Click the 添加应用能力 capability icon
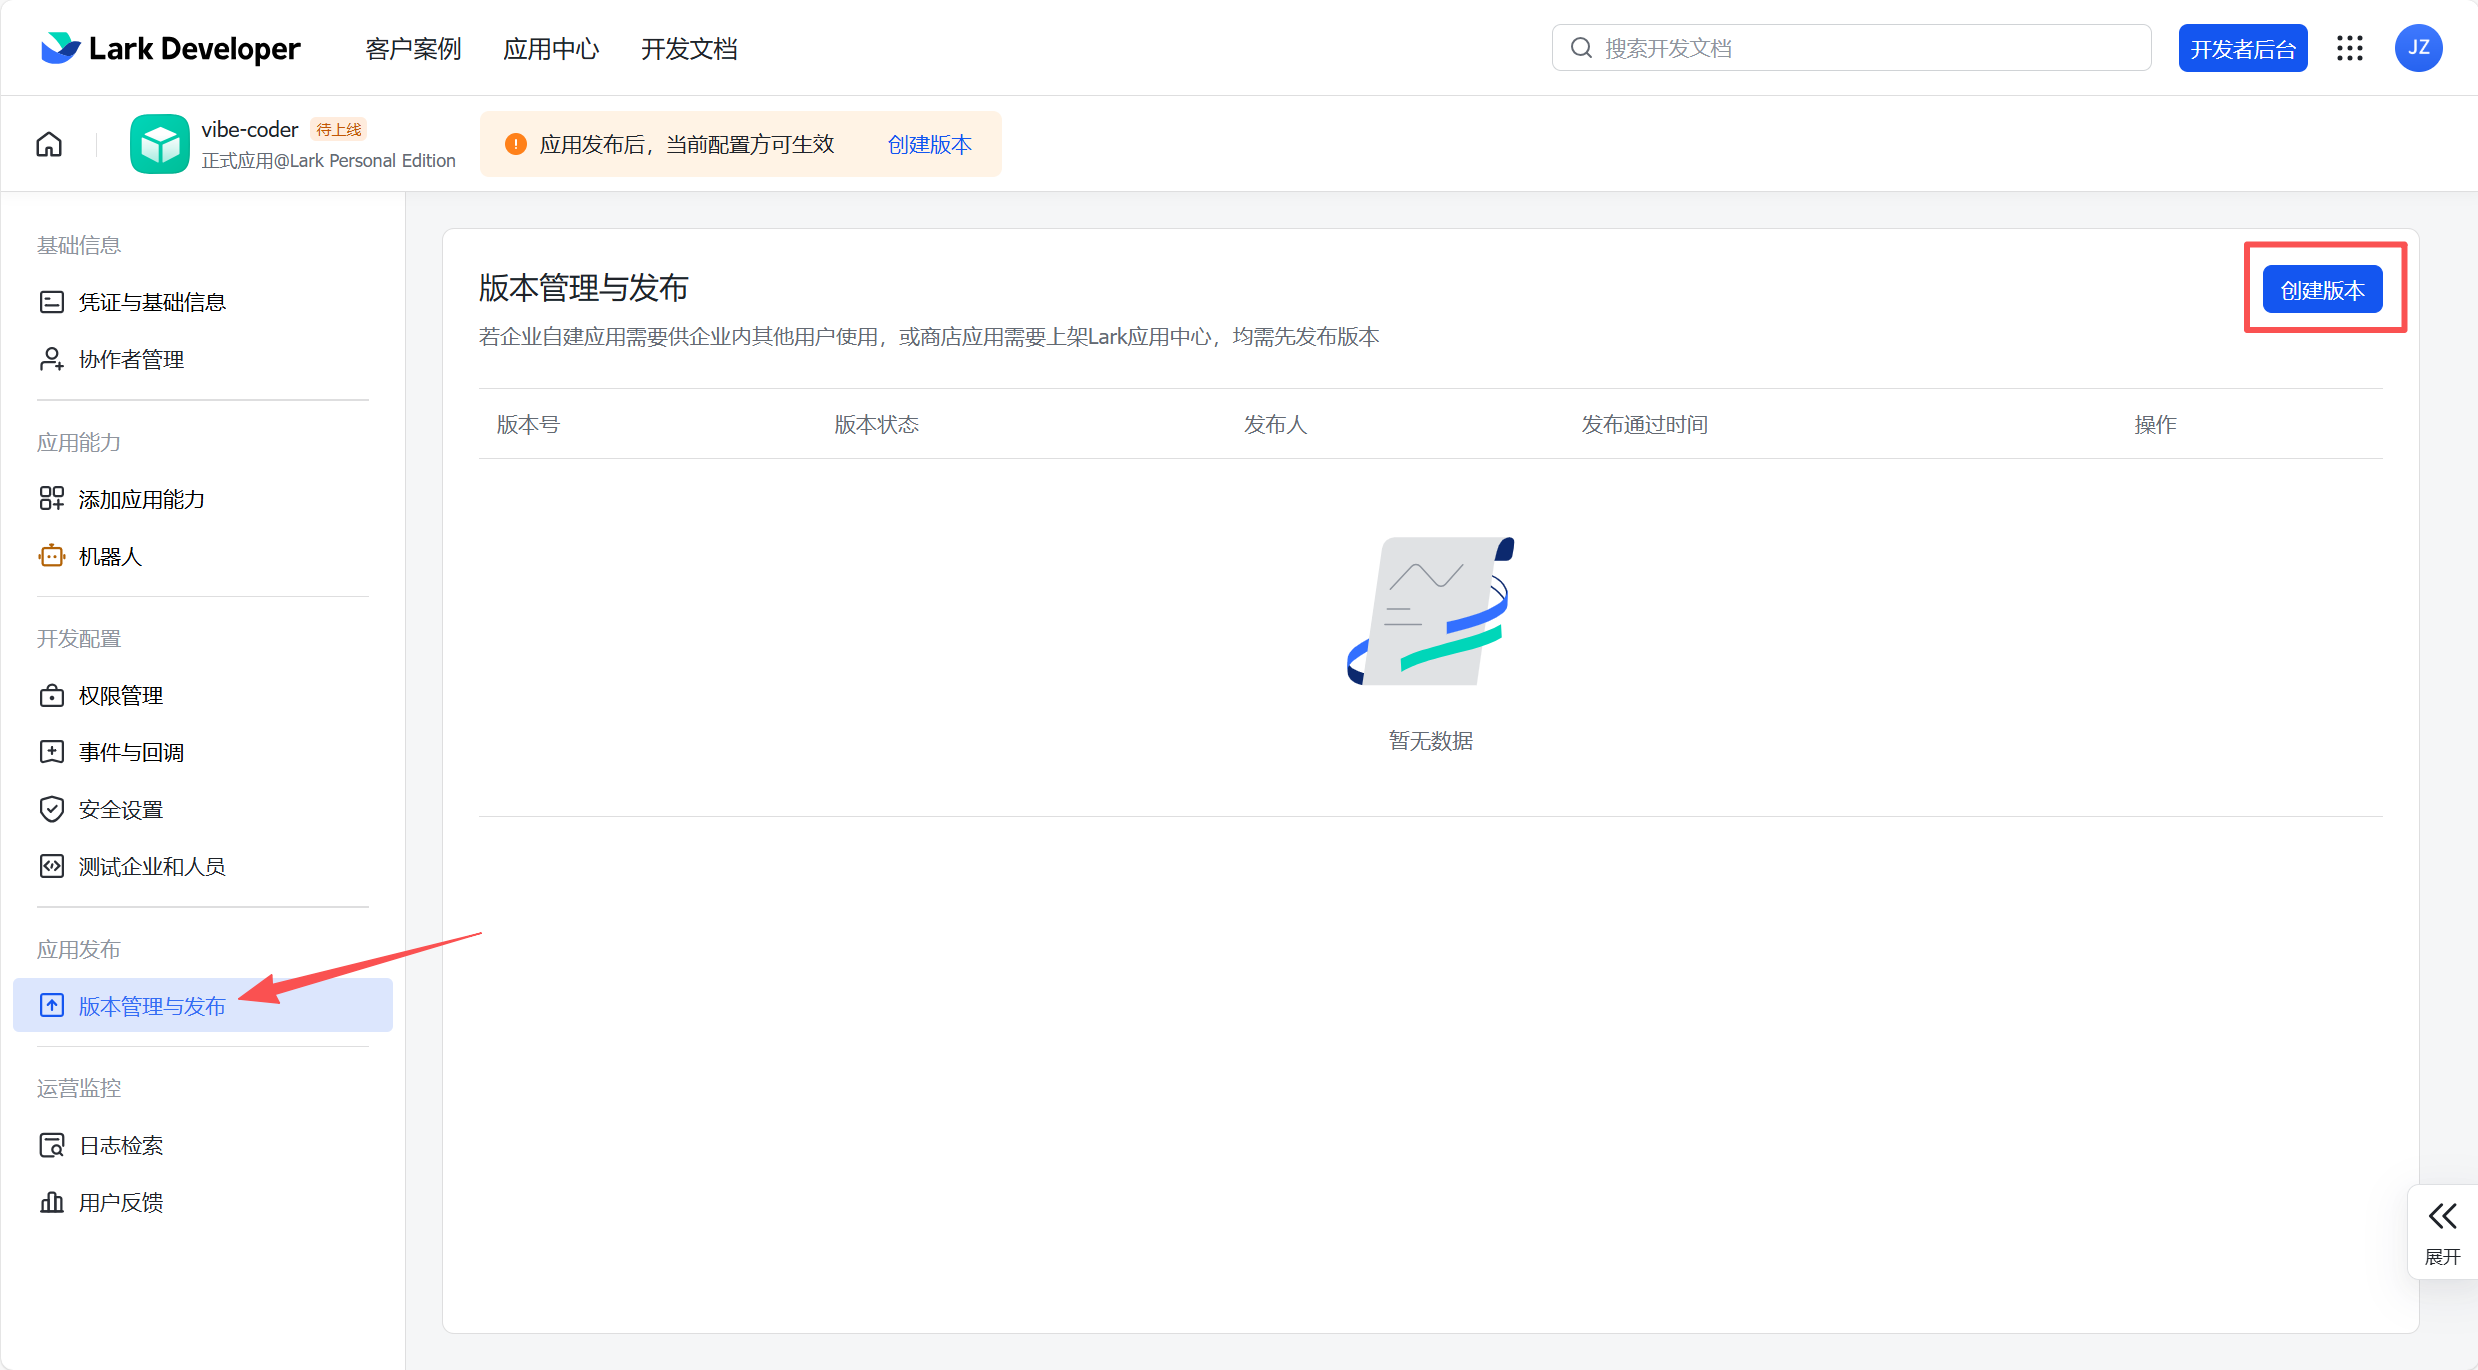2478x1370 pixels. 51,497
